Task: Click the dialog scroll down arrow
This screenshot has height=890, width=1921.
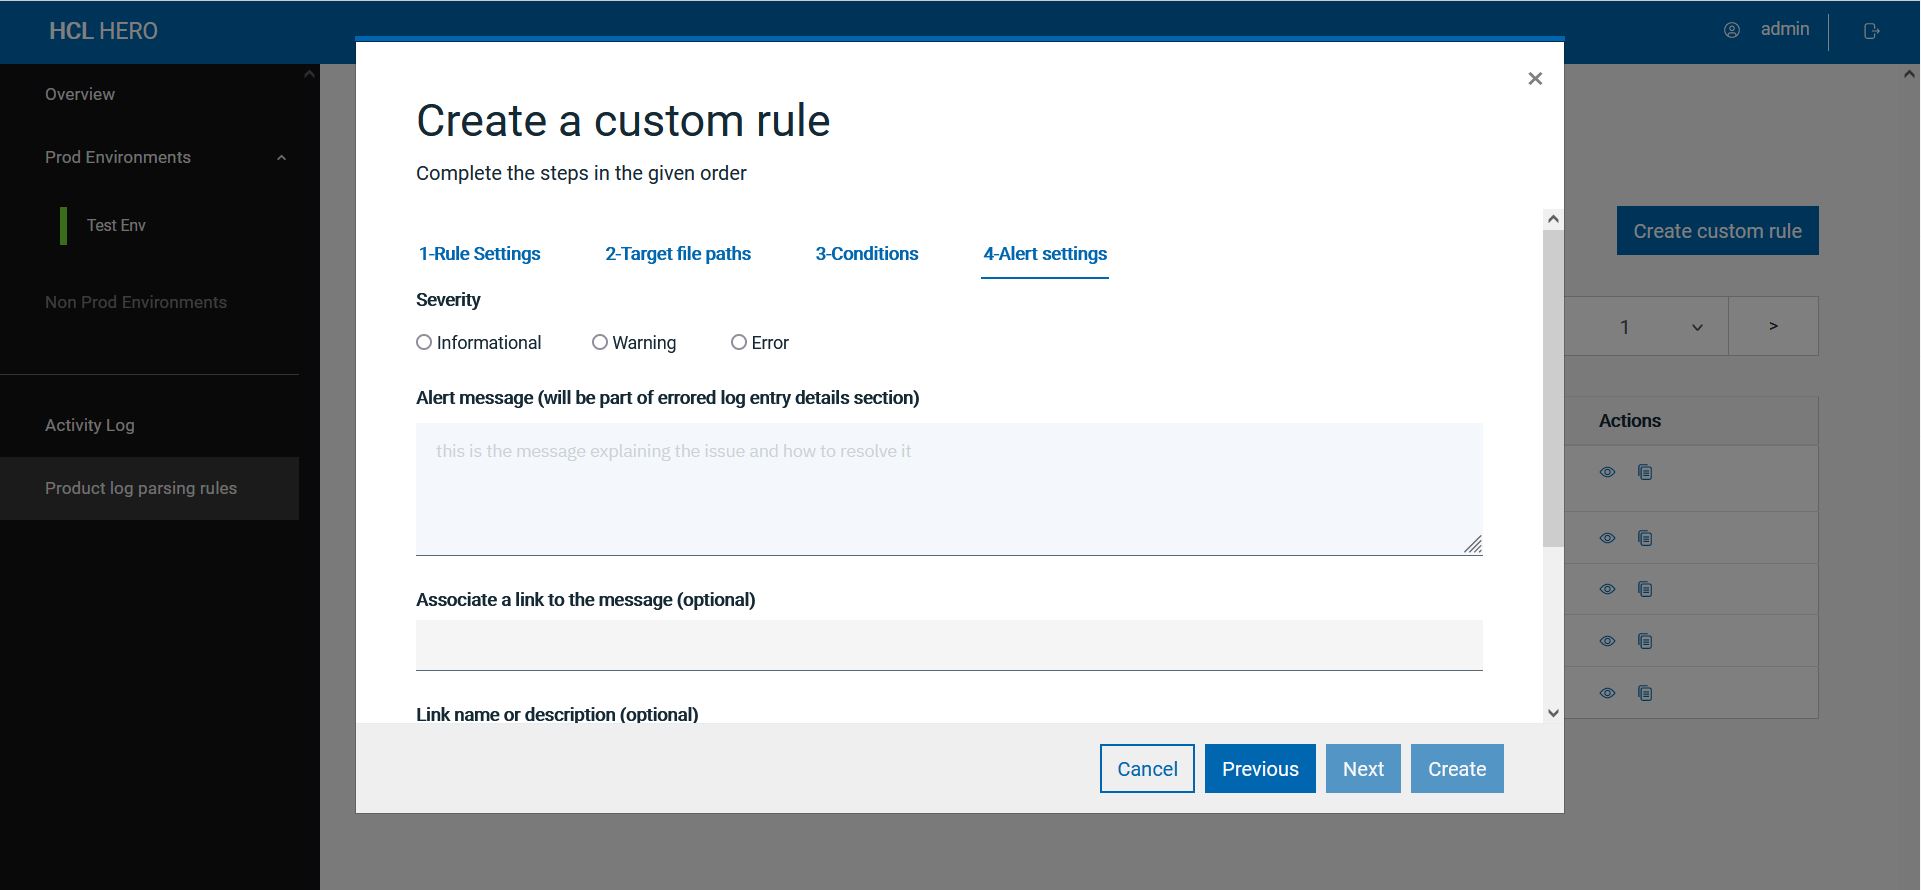Action: (x=1553, y=713)
